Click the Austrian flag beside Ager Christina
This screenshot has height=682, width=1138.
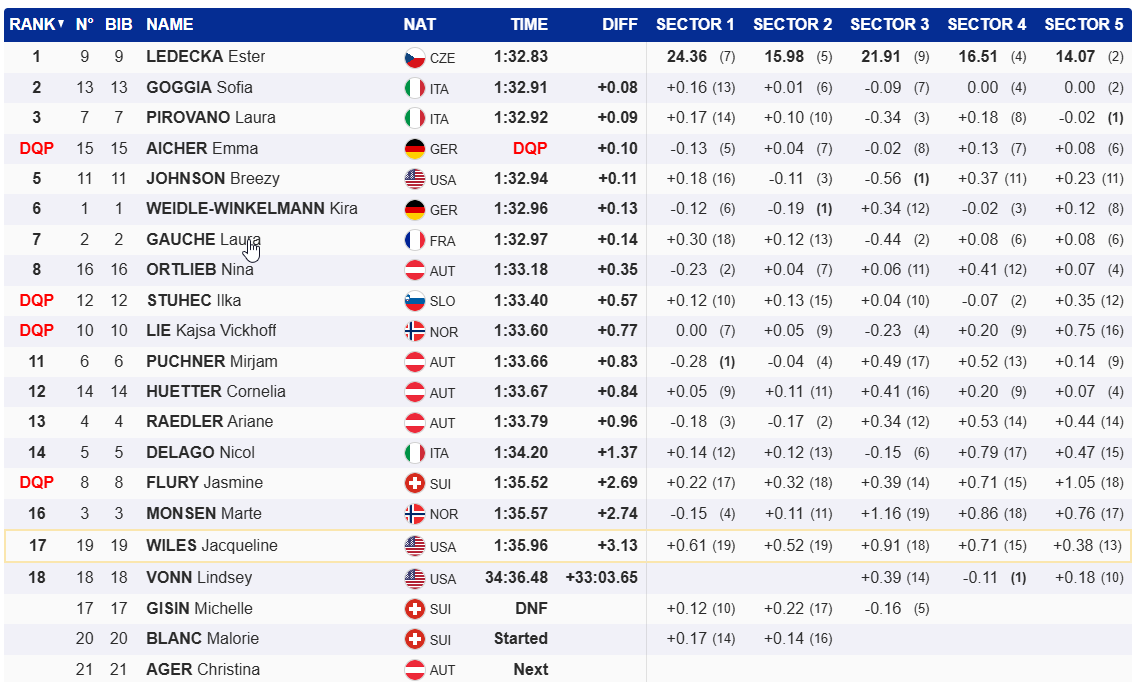[414, 670]
